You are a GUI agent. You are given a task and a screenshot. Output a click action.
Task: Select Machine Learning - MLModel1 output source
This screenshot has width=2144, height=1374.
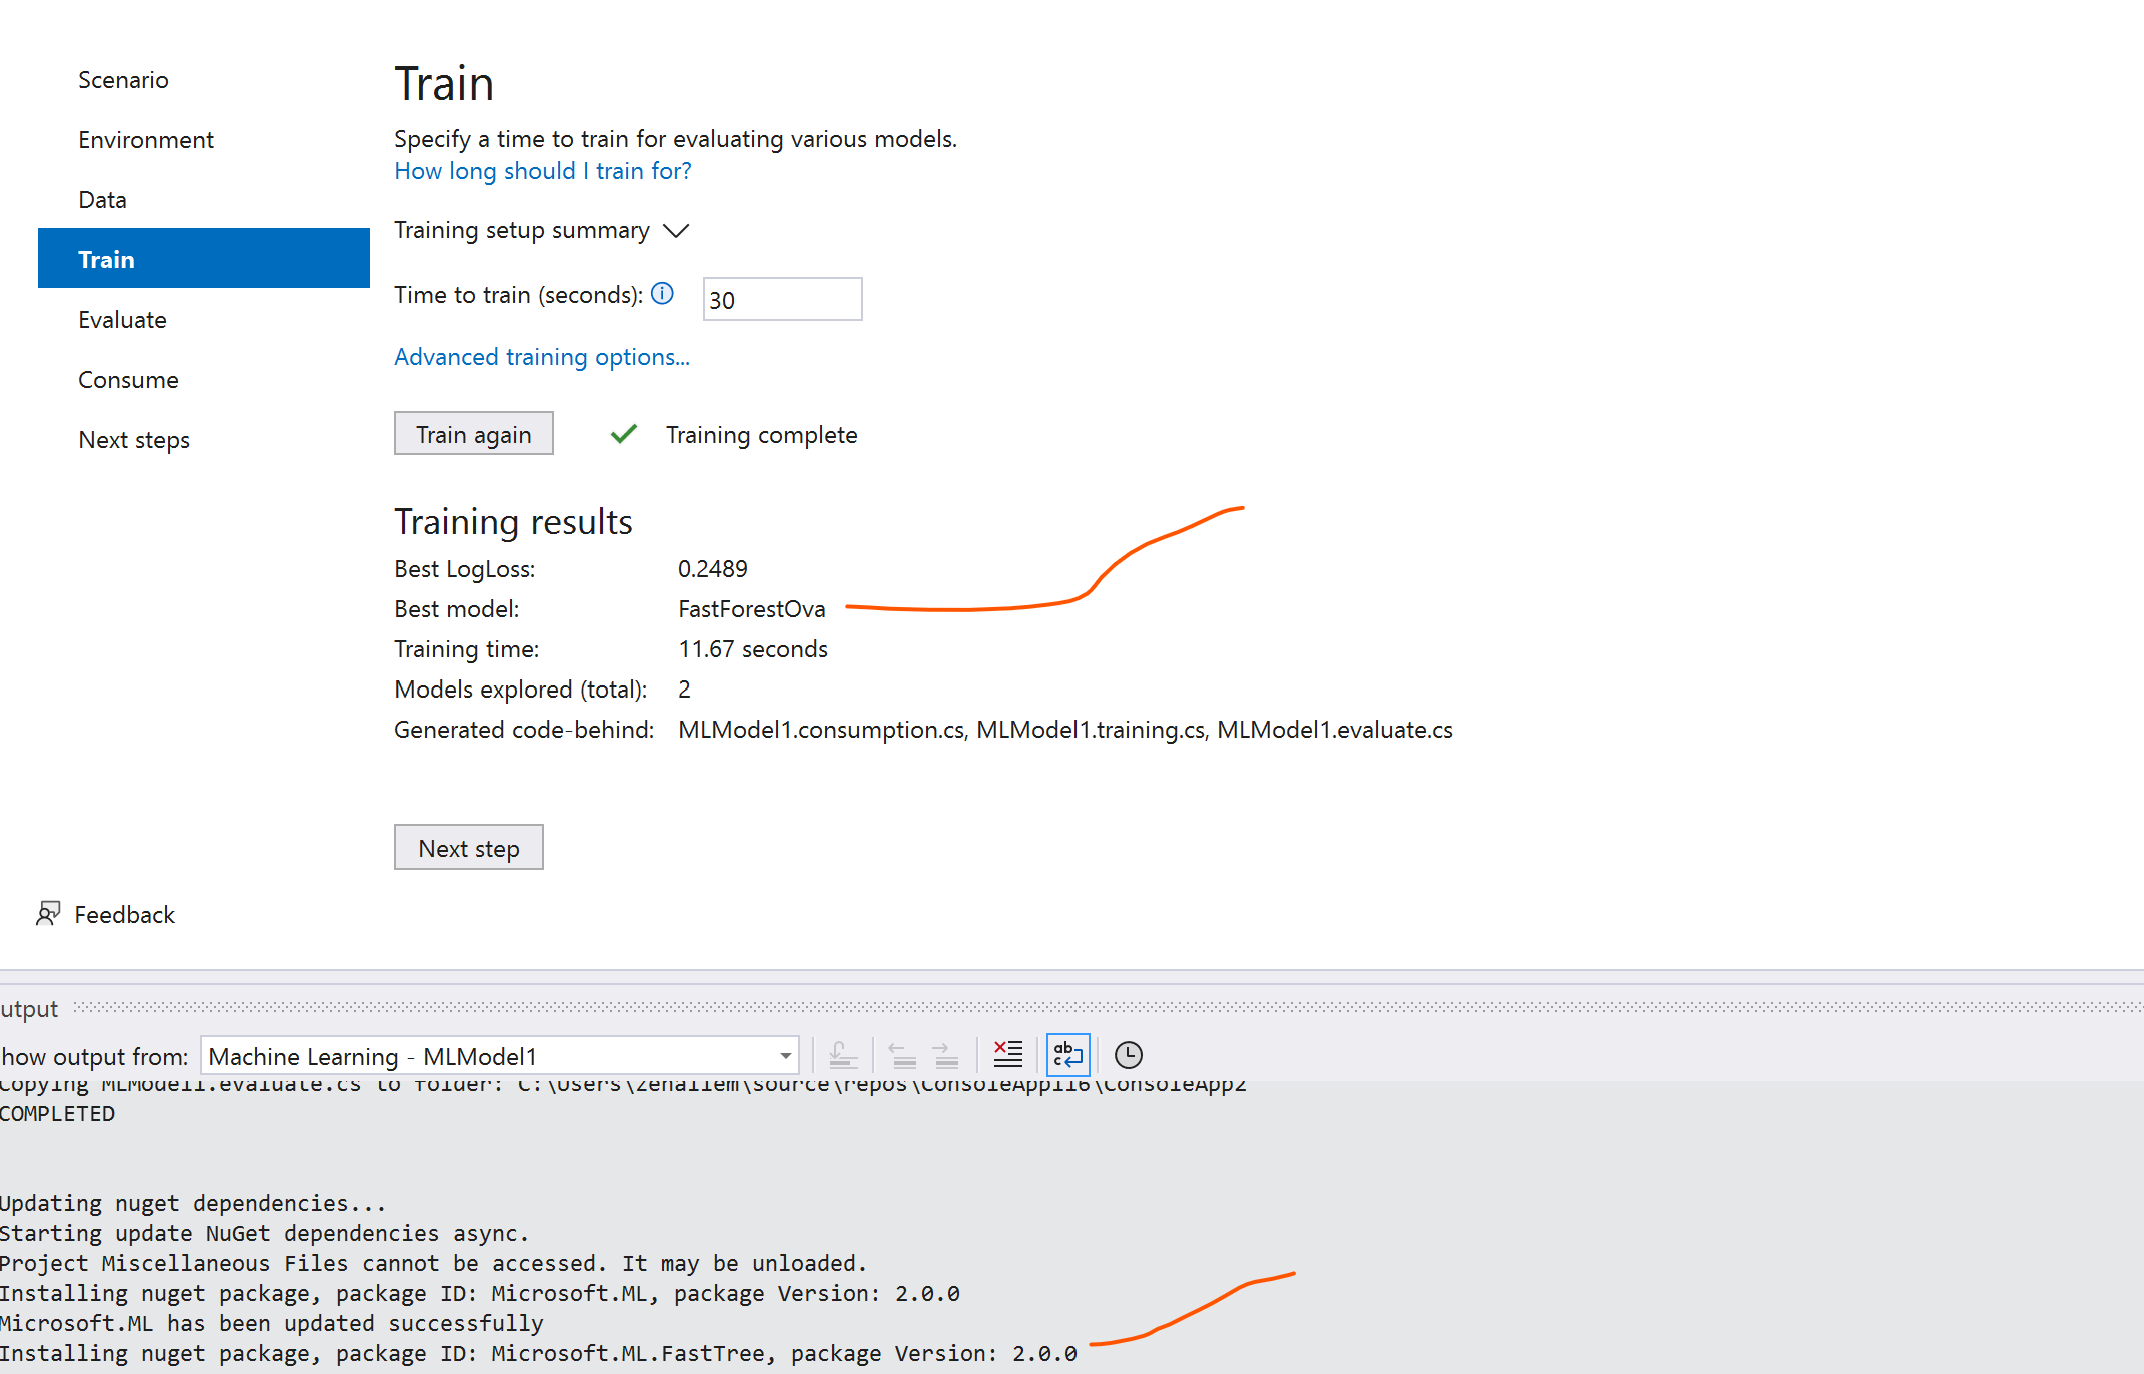[450, 1055]
